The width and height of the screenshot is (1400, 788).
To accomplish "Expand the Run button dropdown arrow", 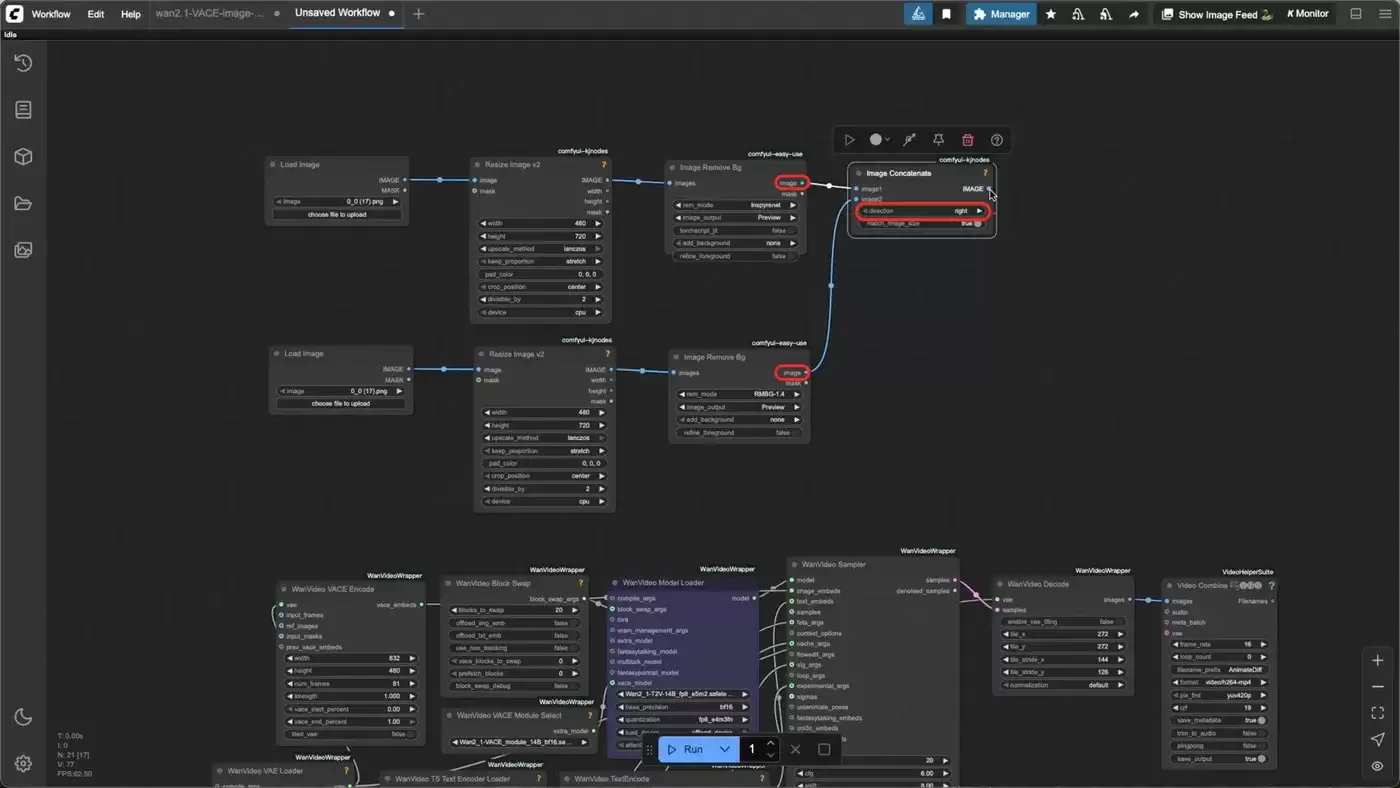I will pyautogui.click(x=725, y=749).
